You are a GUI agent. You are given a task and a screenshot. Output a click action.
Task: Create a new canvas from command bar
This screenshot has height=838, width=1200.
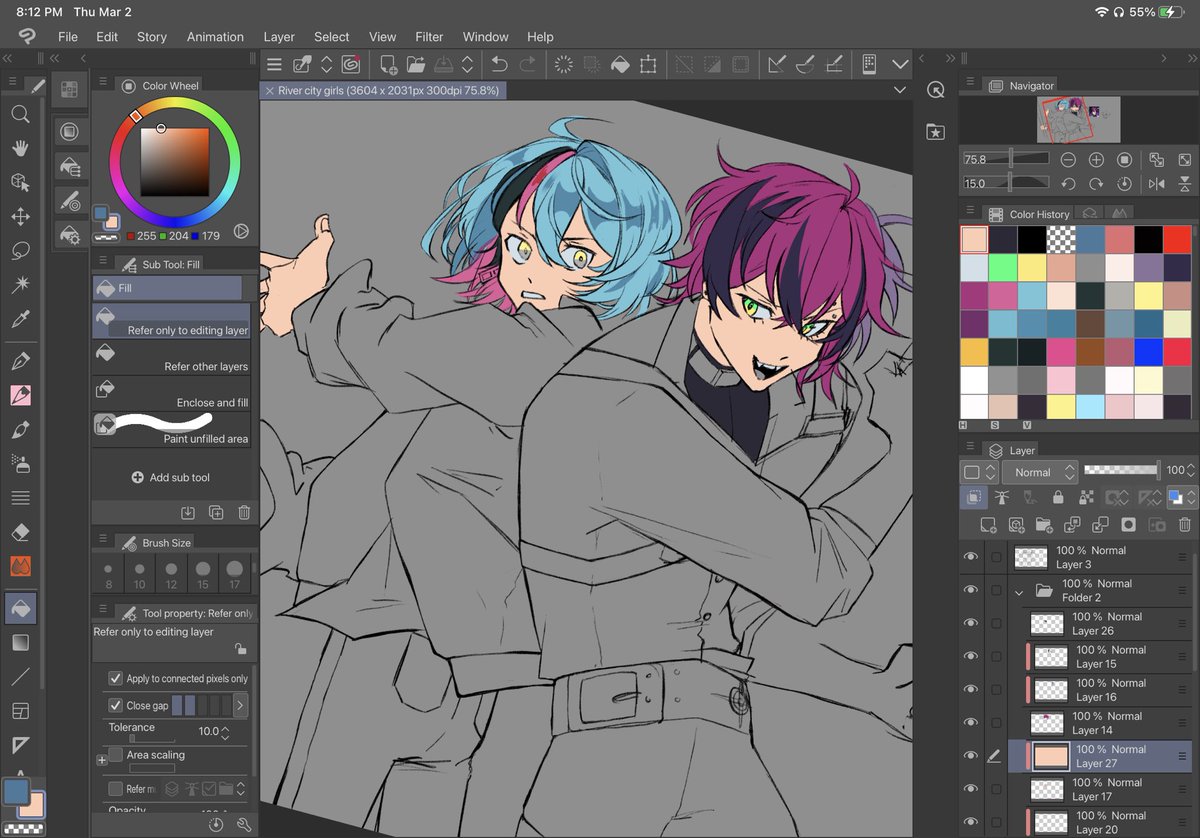[389, 64]
